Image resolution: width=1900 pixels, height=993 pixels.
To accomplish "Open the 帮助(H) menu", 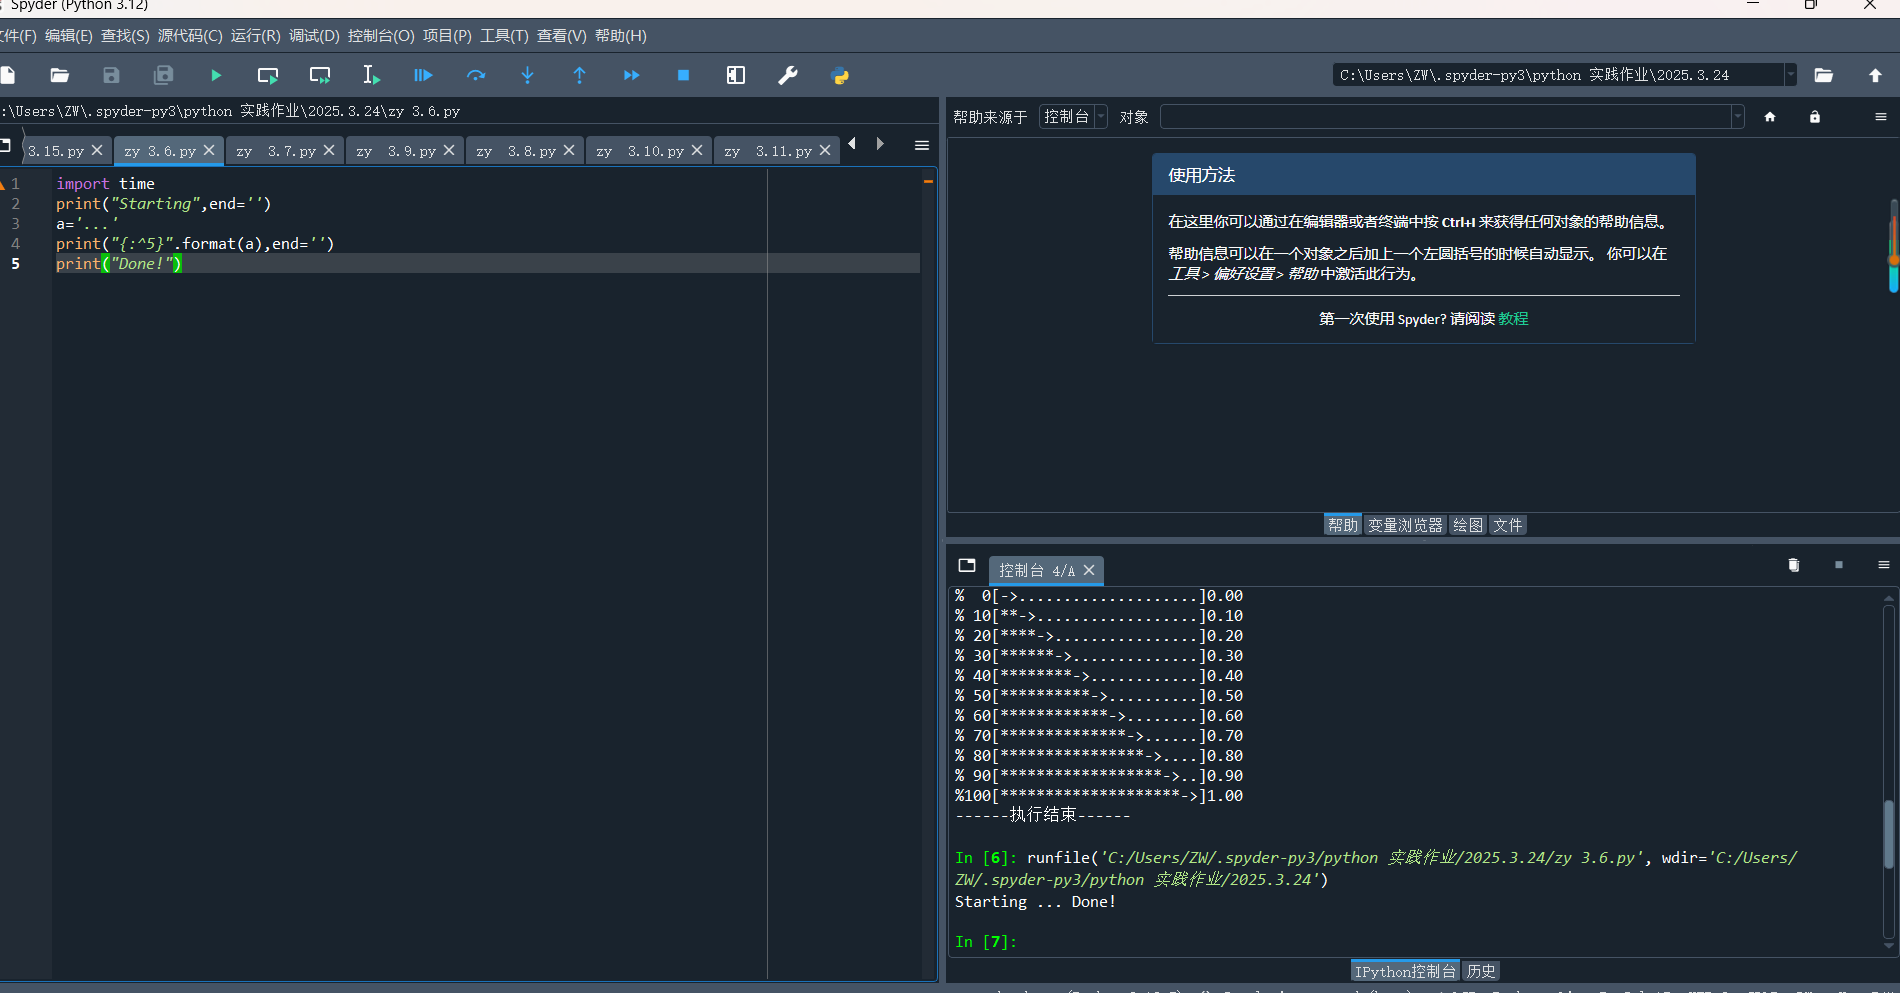I will click(621, 36).
